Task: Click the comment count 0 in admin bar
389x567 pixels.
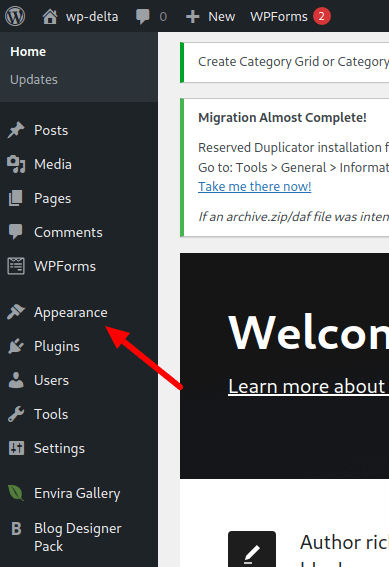Action: (x=163, y=17)
